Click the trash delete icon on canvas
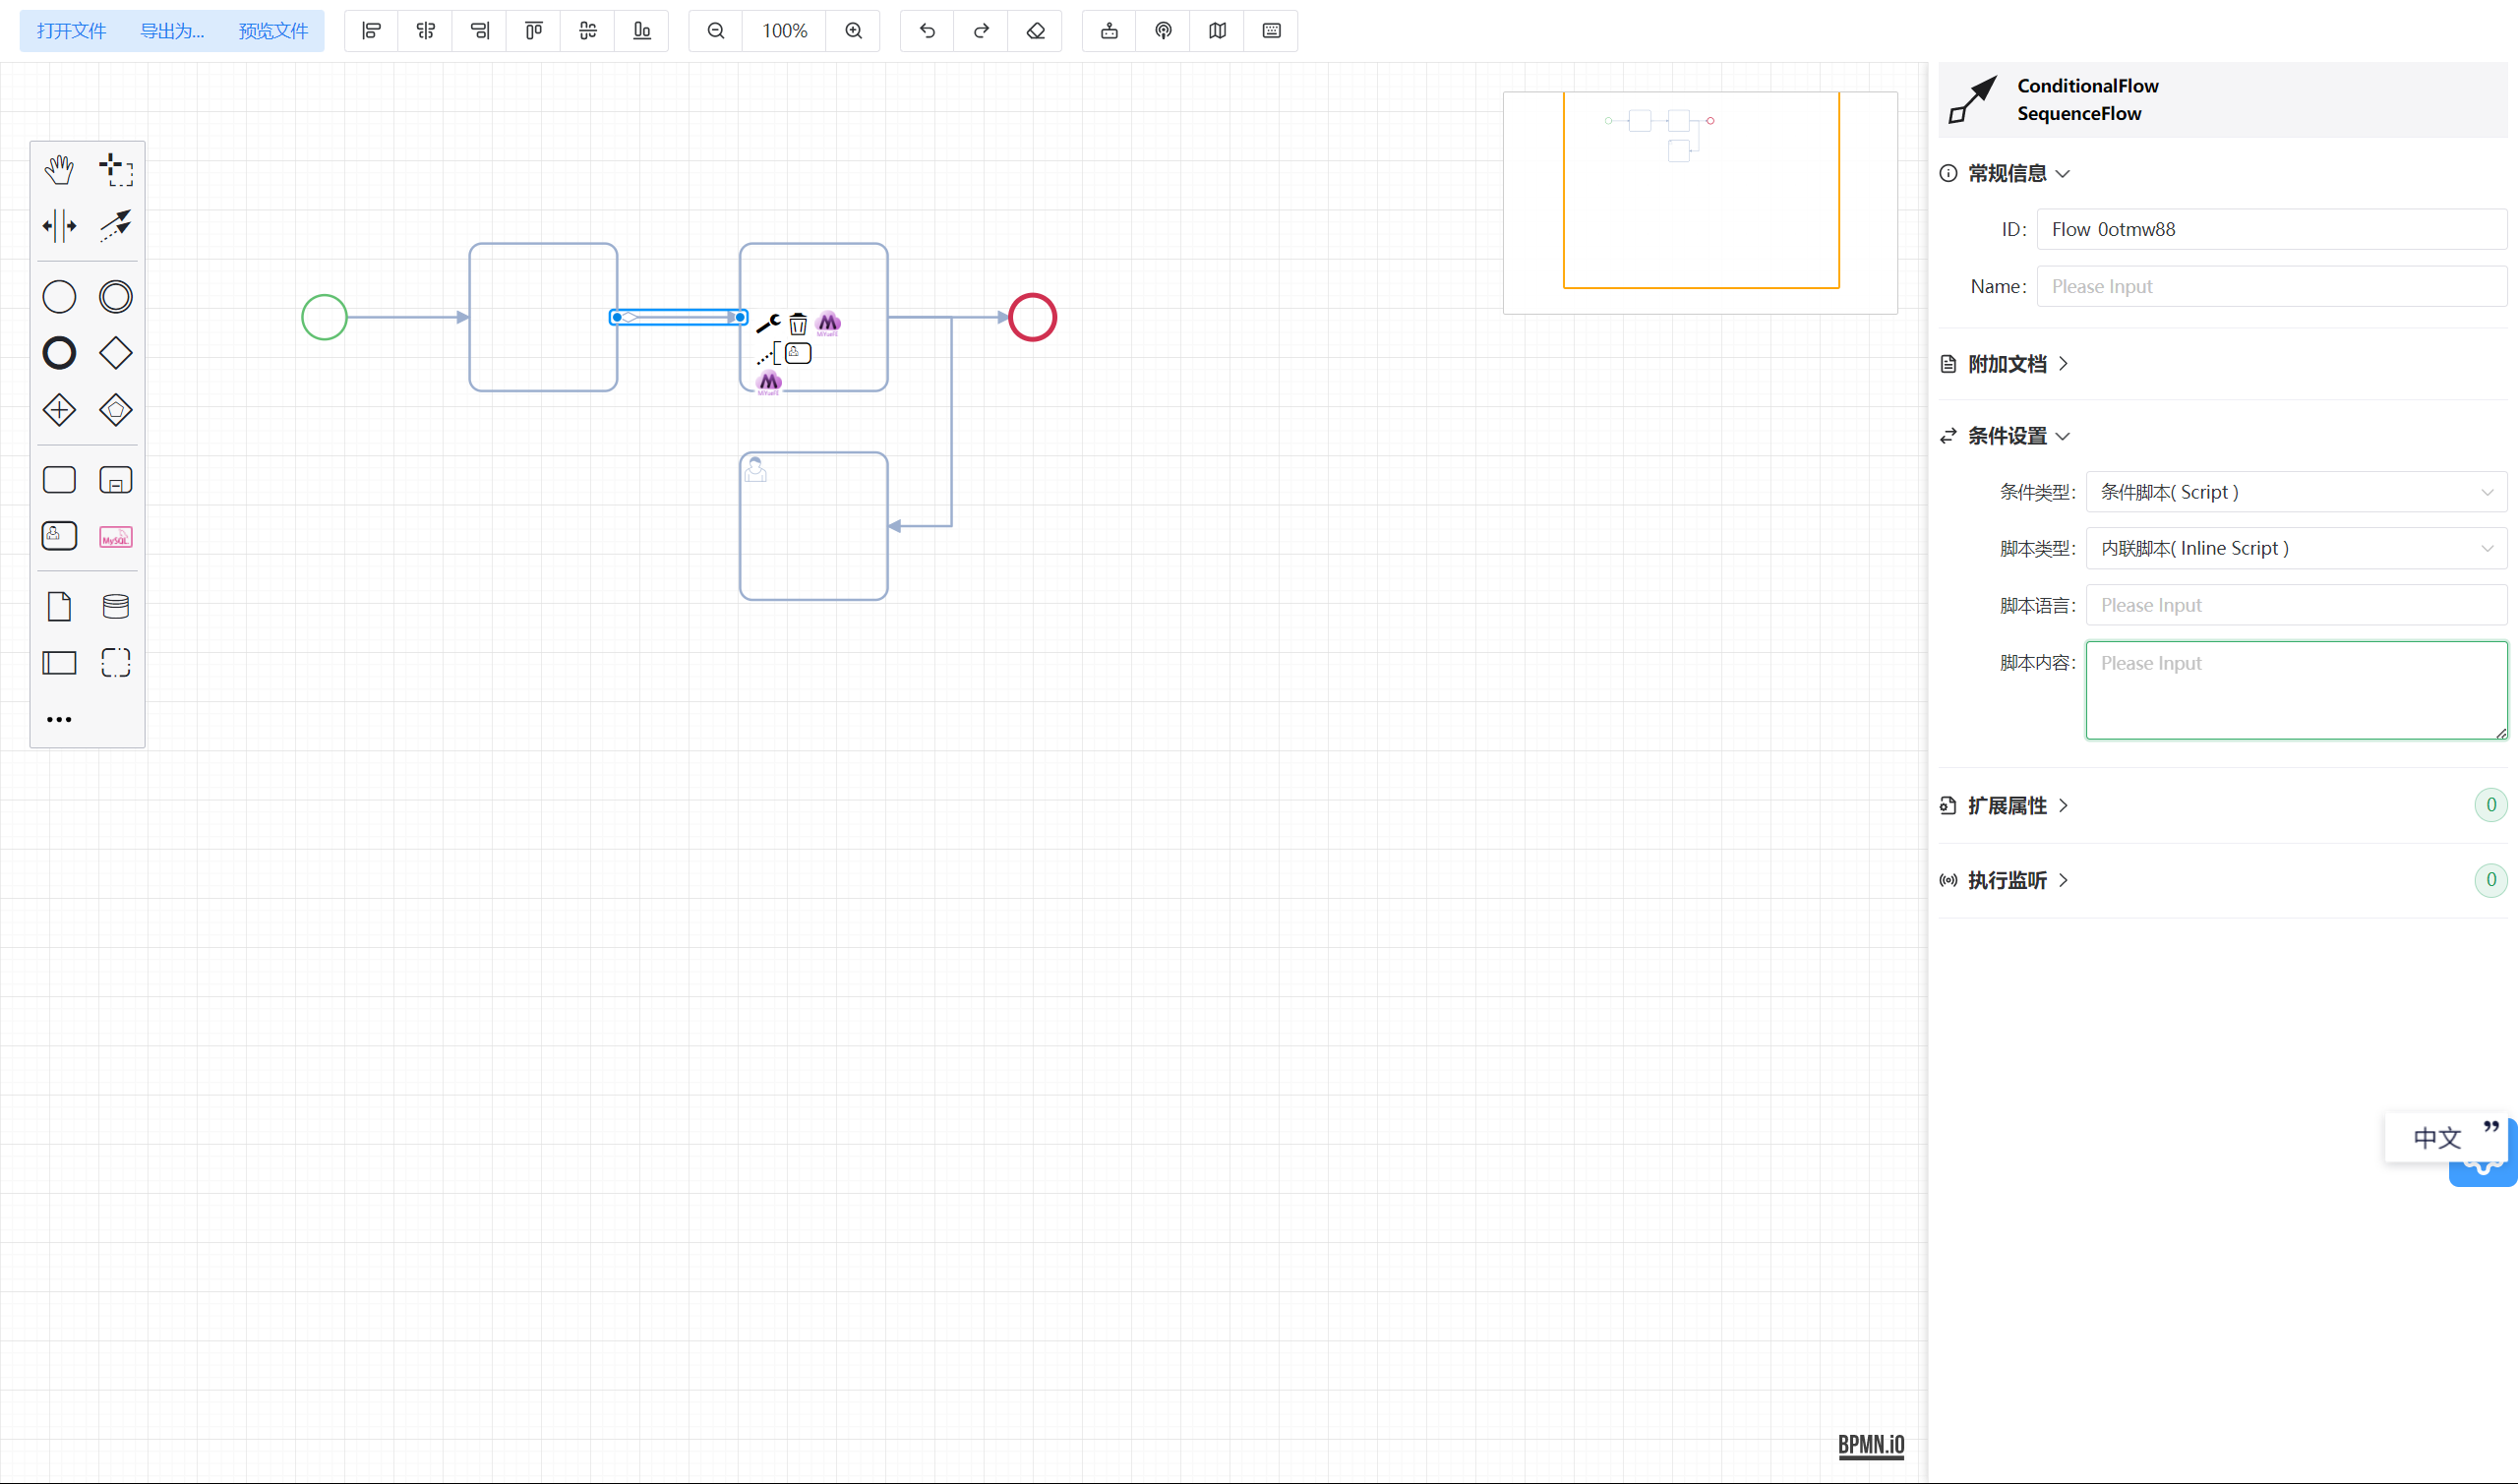Viewport: 2518px width, 1484px height. (x=798, y=324)
